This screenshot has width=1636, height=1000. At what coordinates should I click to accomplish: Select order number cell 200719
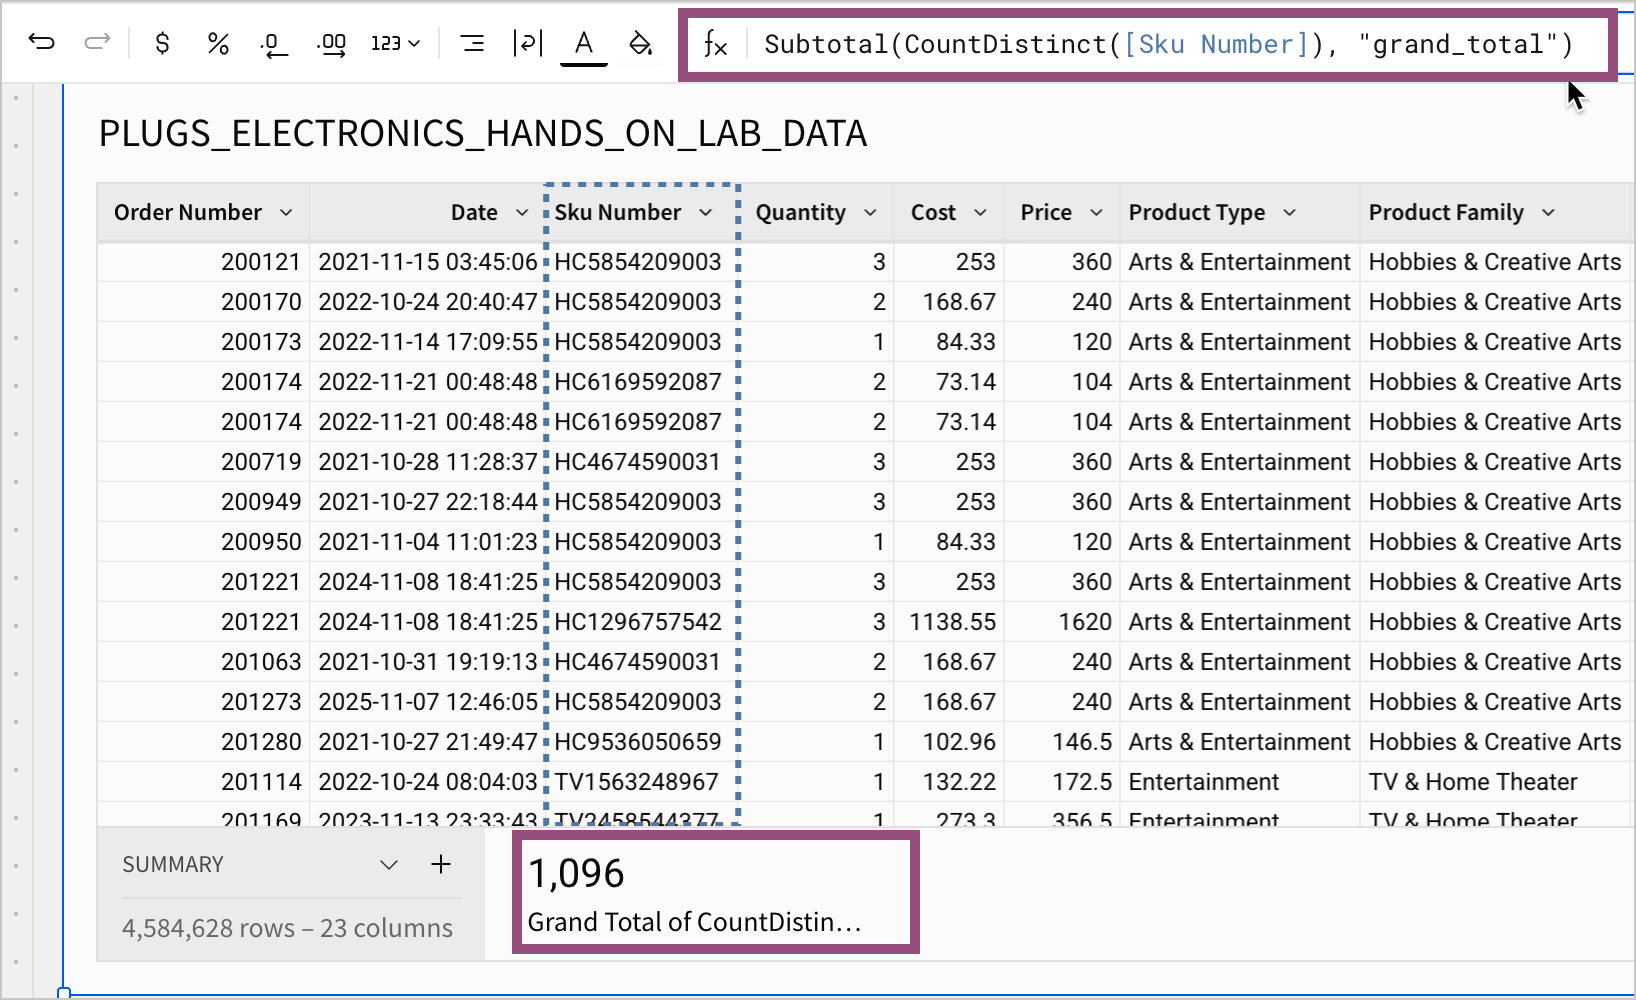(204, 462)
